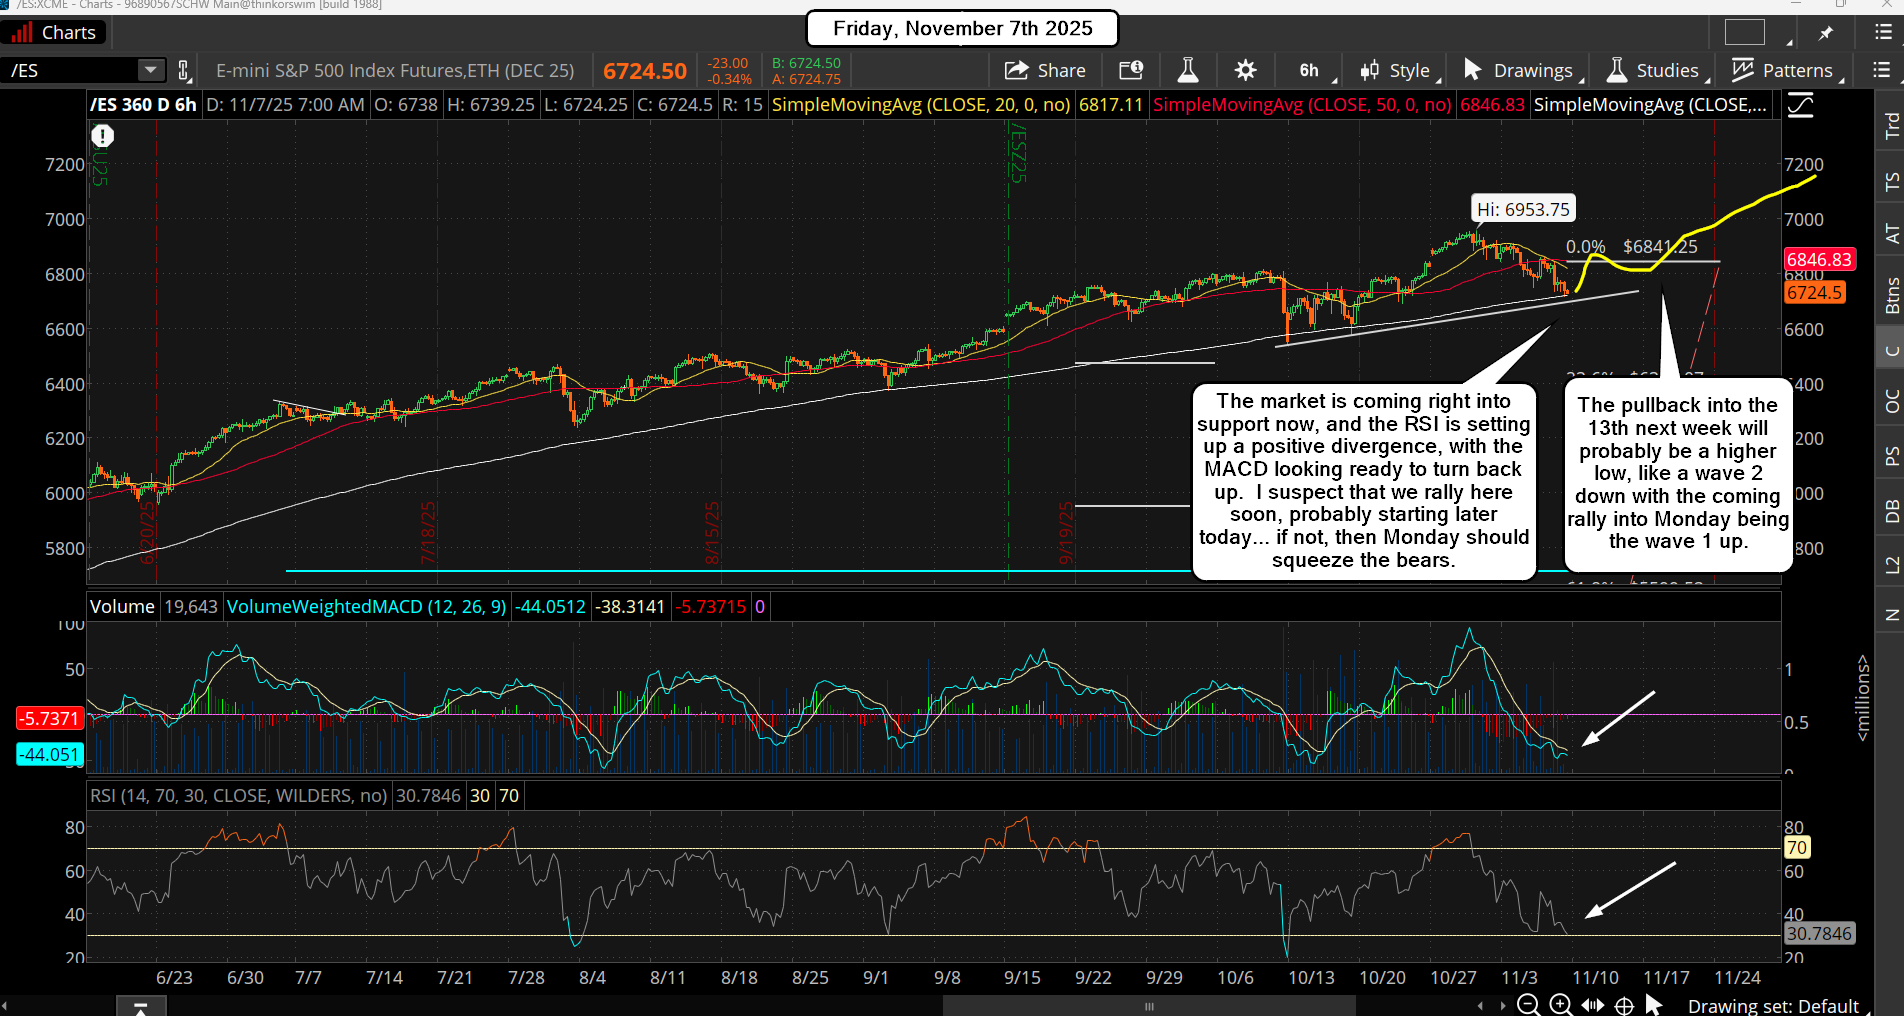Click the zoom out magnifier icon

[x=1528, y=1005]
